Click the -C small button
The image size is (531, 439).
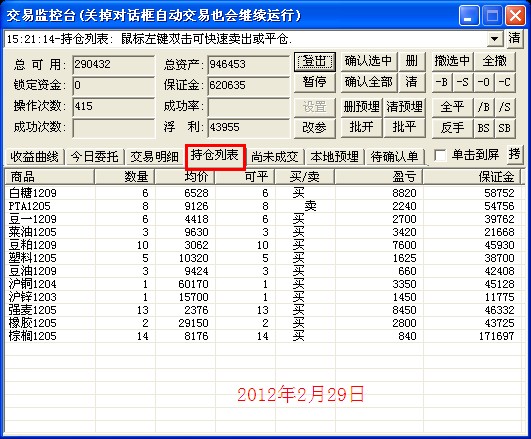coord(505,82)
